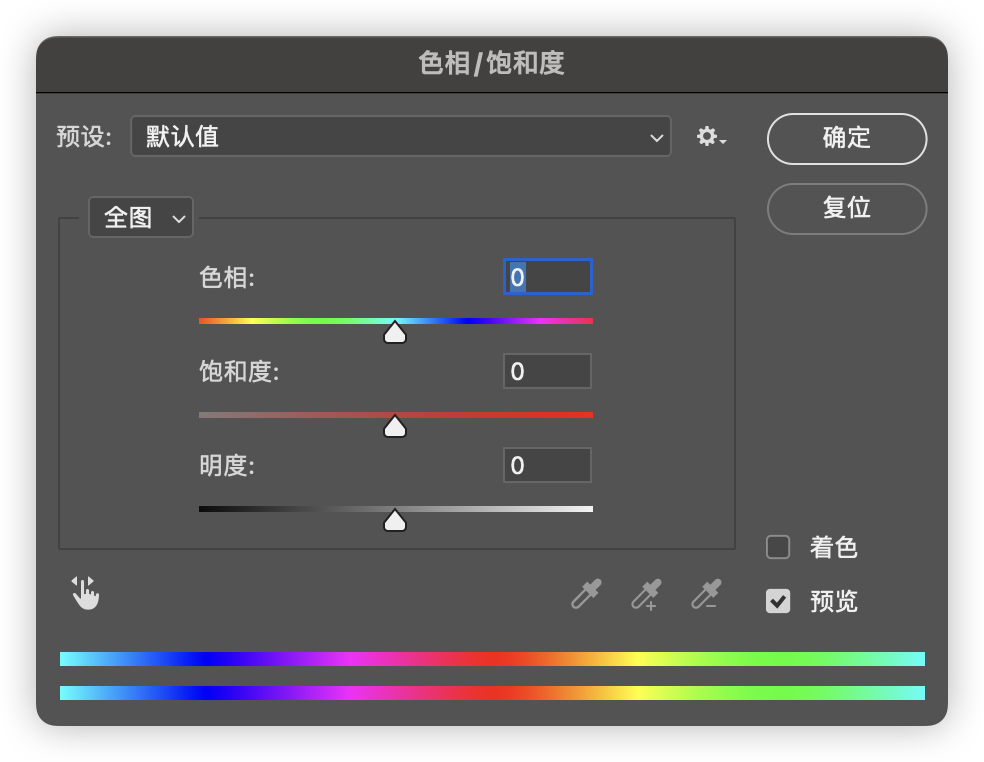This screenshot has width=984, height=762.
Task: Click the upper color spectrum bar
Action: pos(492,658)
